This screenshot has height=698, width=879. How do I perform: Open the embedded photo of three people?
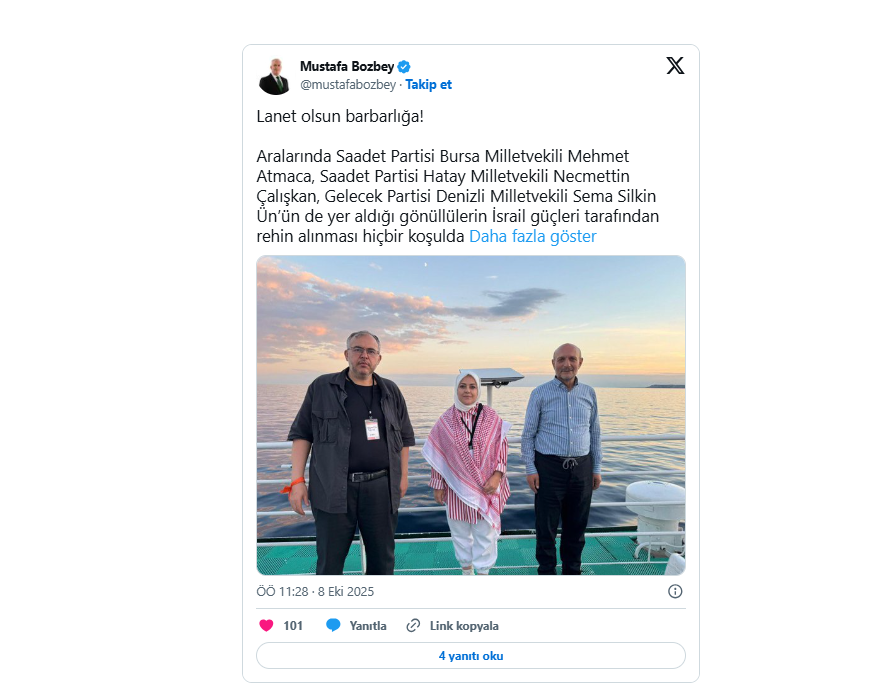(471, 415)
